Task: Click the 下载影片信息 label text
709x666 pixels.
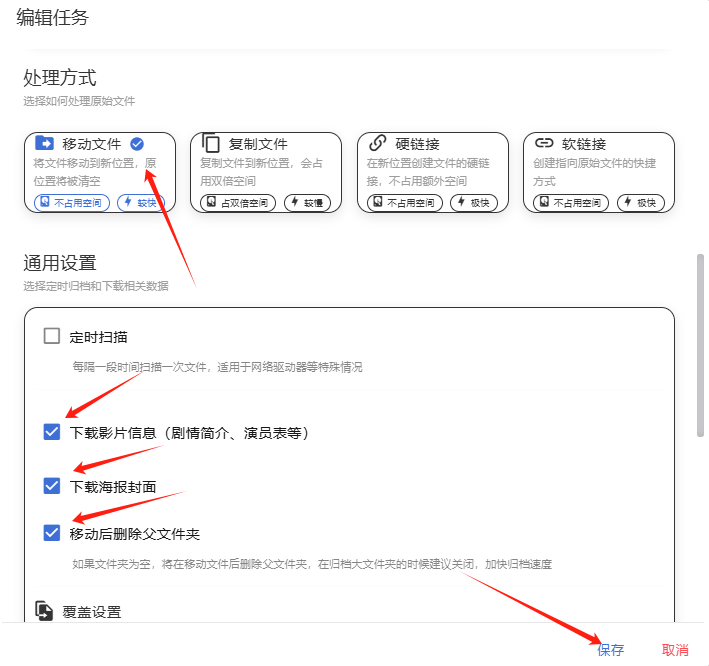Action: 189,433
